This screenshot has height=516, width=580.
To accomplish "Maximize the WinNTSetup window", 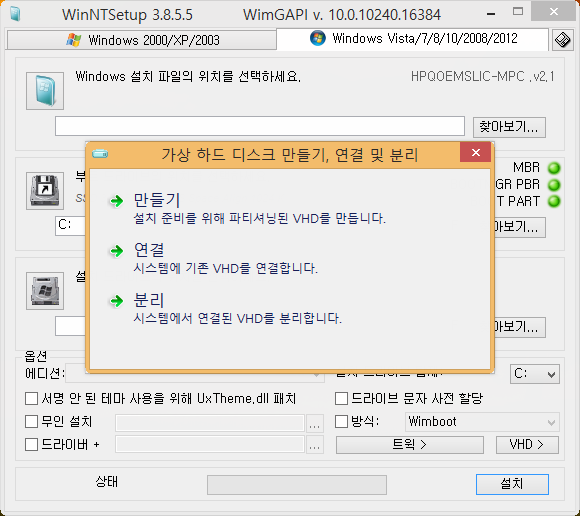I will tap(518, 12).
